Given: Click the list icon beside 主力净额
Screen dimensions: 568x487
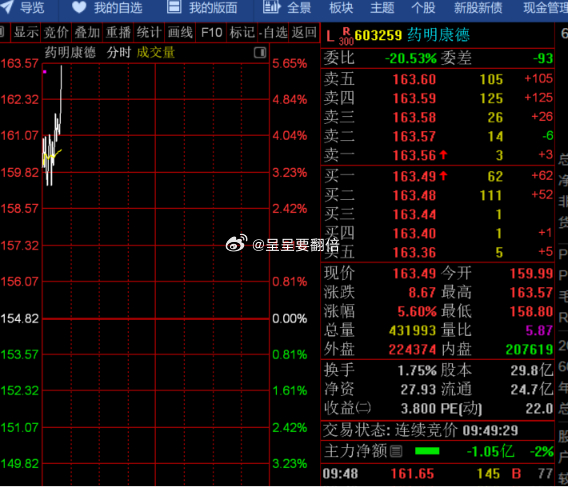Looking at the screenshot, I should click(396, 451).
